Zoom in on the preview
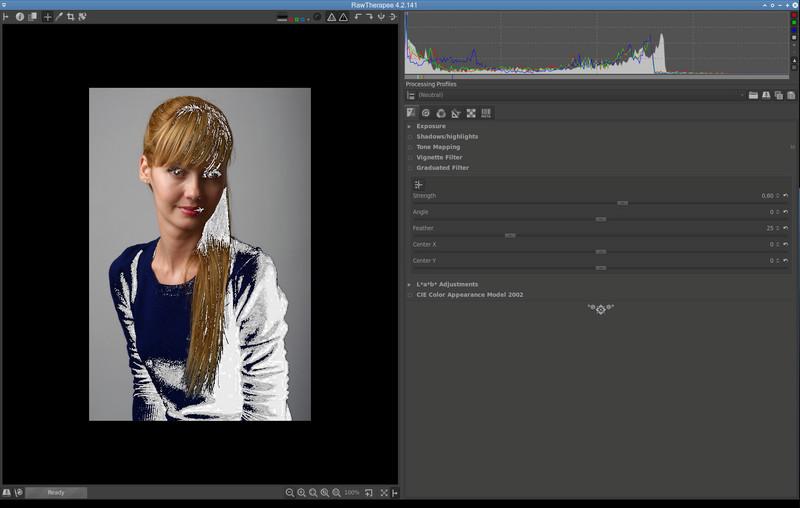800x508 pixels. [x=302, y=493]
